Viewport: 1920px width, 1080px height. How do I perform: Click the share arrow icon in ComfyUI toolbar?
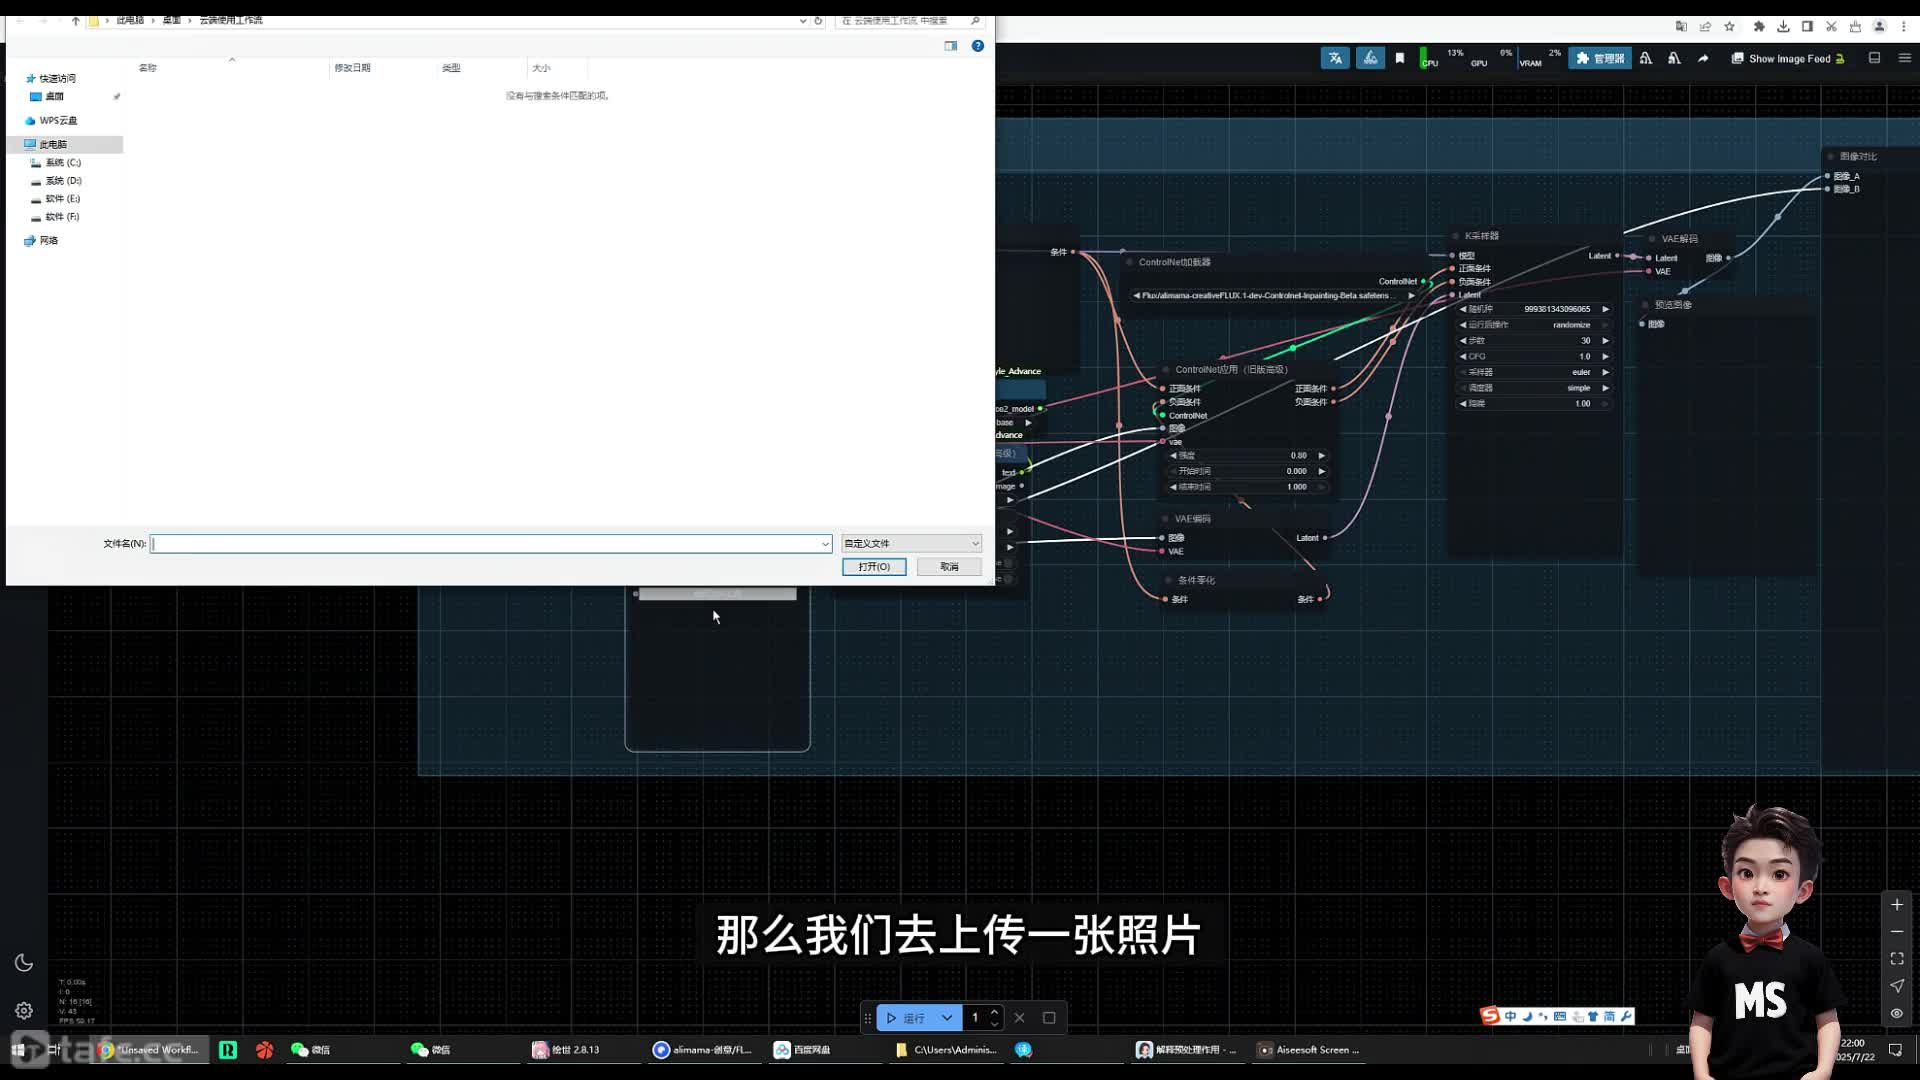point(1703,58)
